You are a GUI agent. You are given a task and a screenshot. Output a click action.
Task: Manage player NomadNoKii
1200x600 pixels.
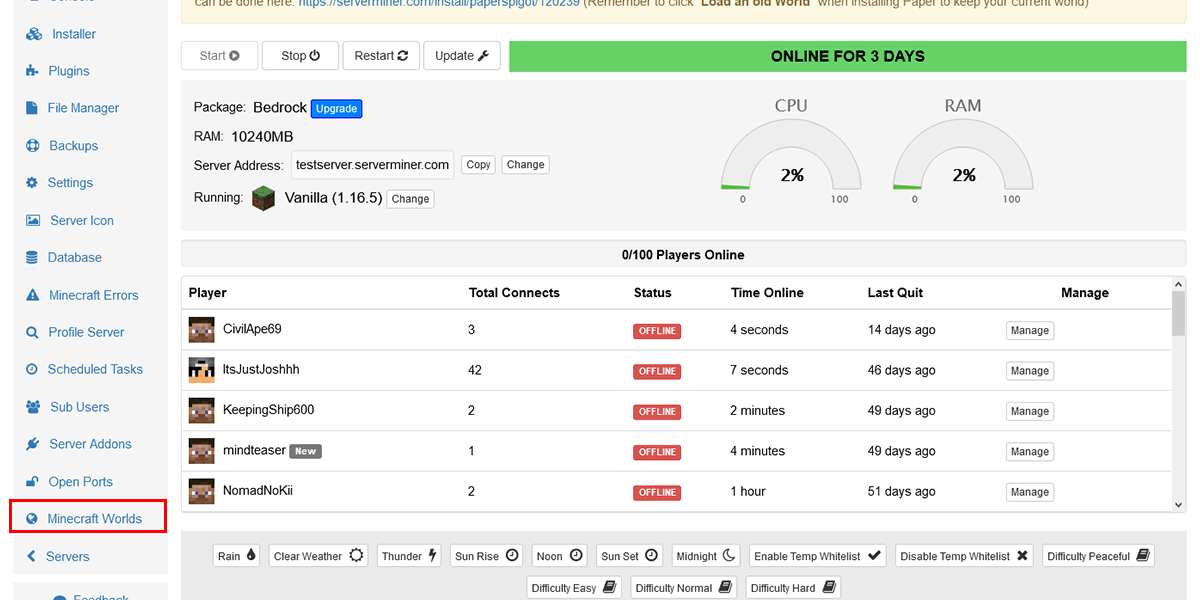[x=1030, y=492]
